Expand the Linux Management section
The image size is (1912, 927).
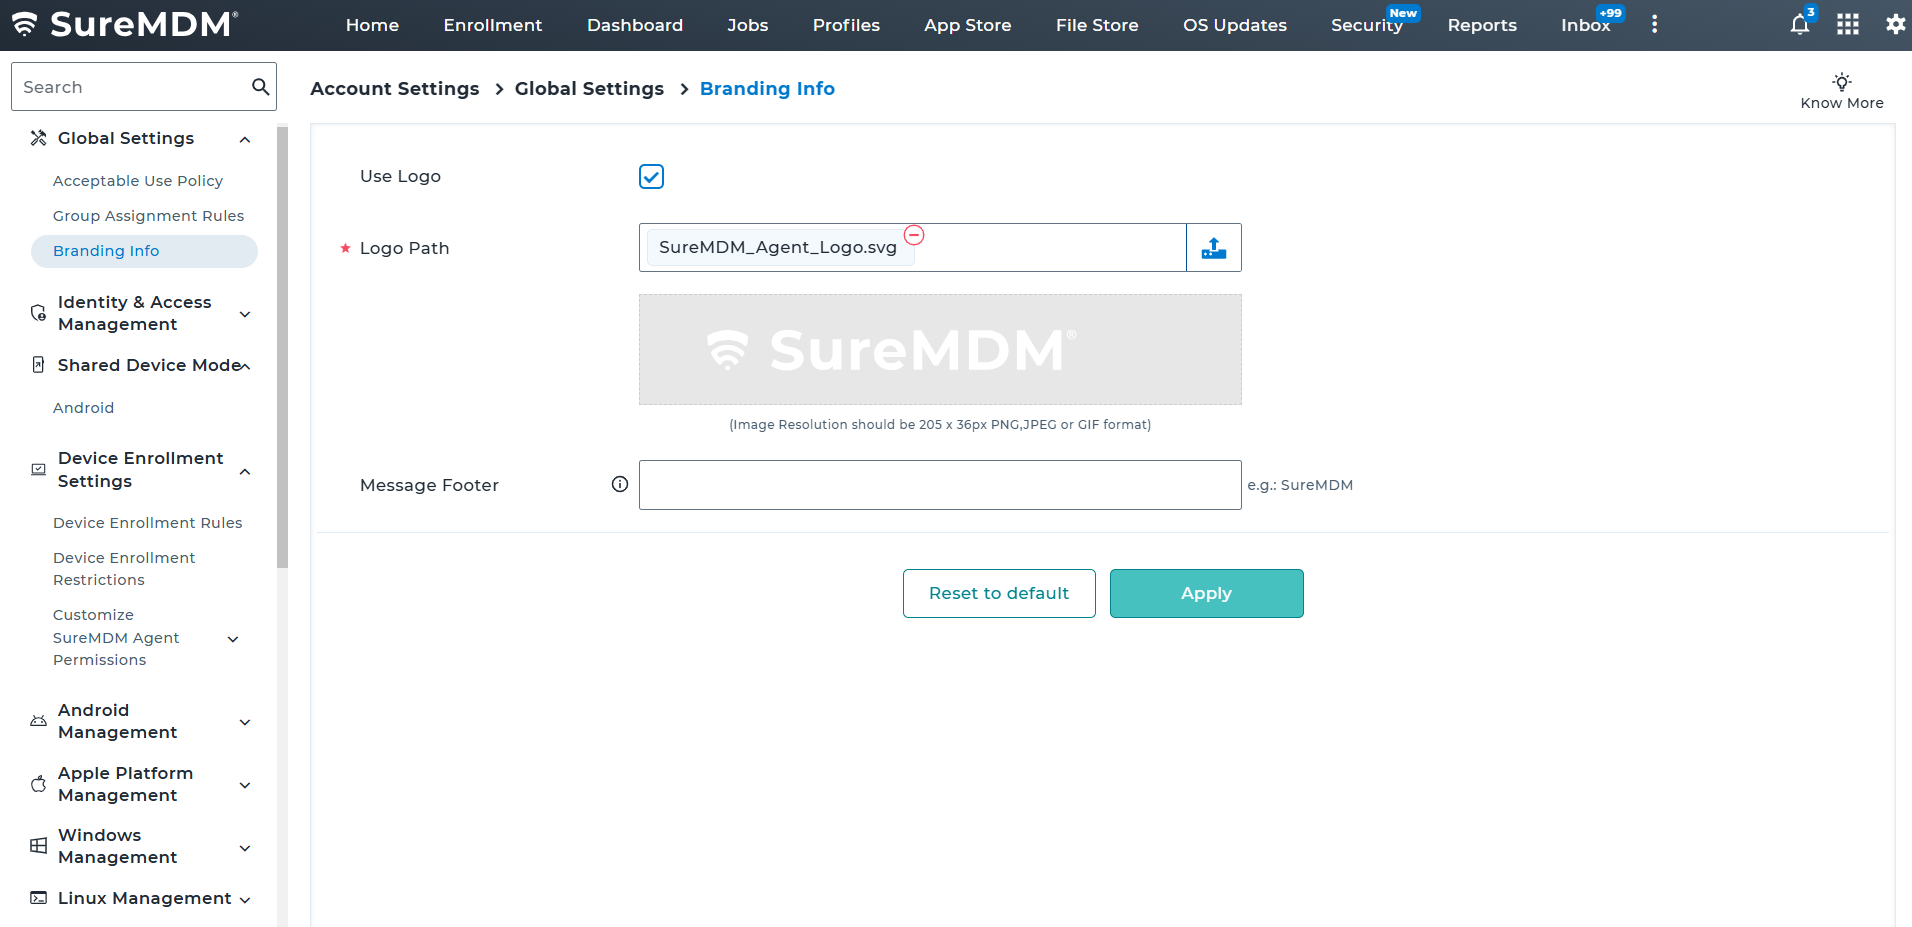[245, 900]
